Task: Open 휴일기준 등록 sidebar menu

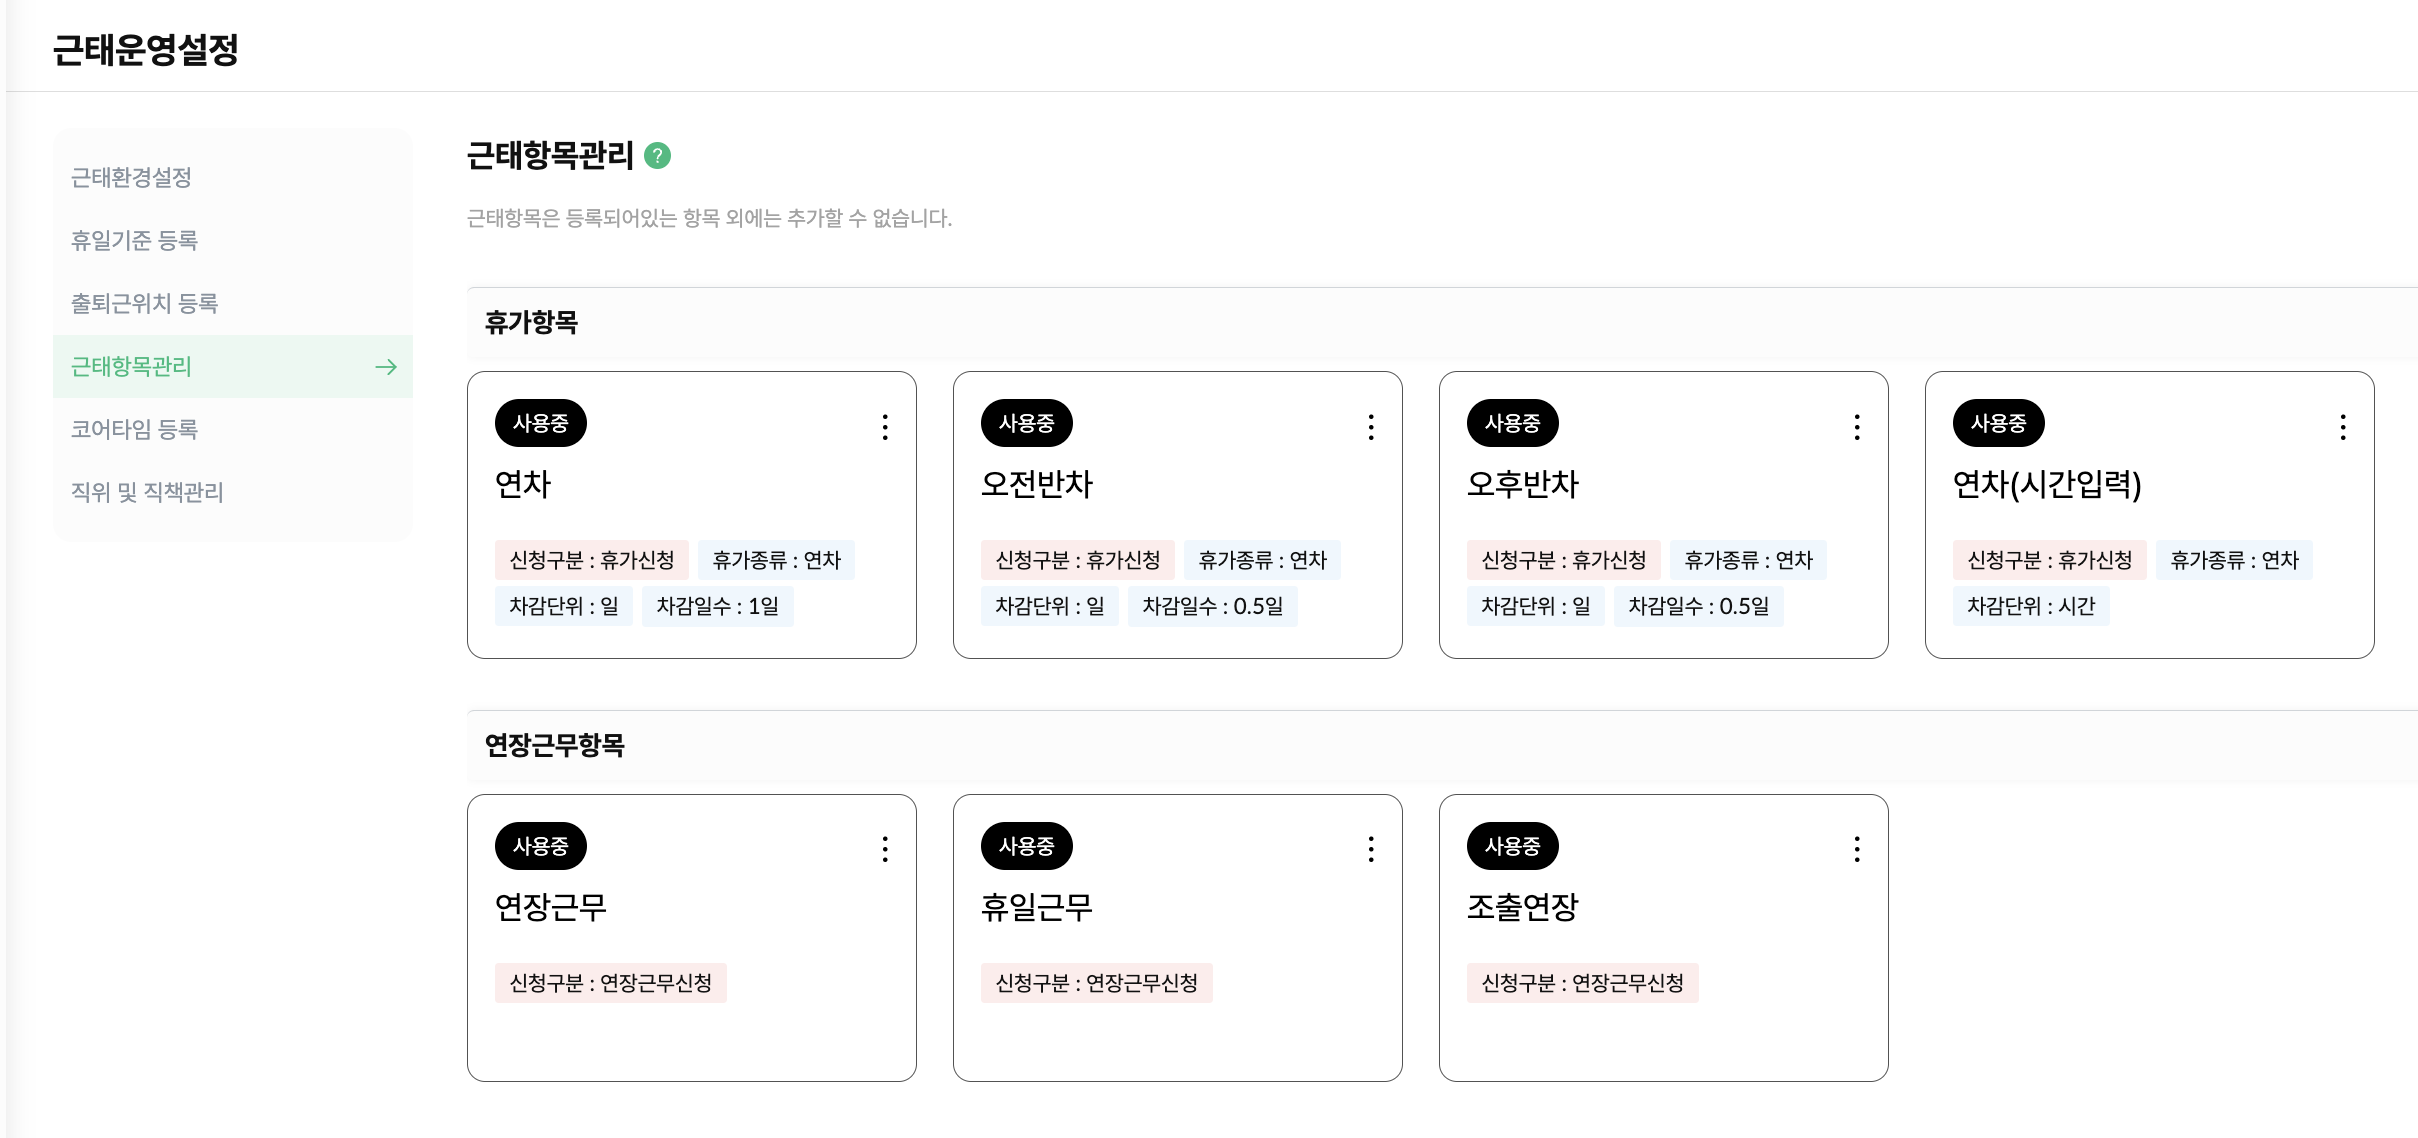Action: 134,241
